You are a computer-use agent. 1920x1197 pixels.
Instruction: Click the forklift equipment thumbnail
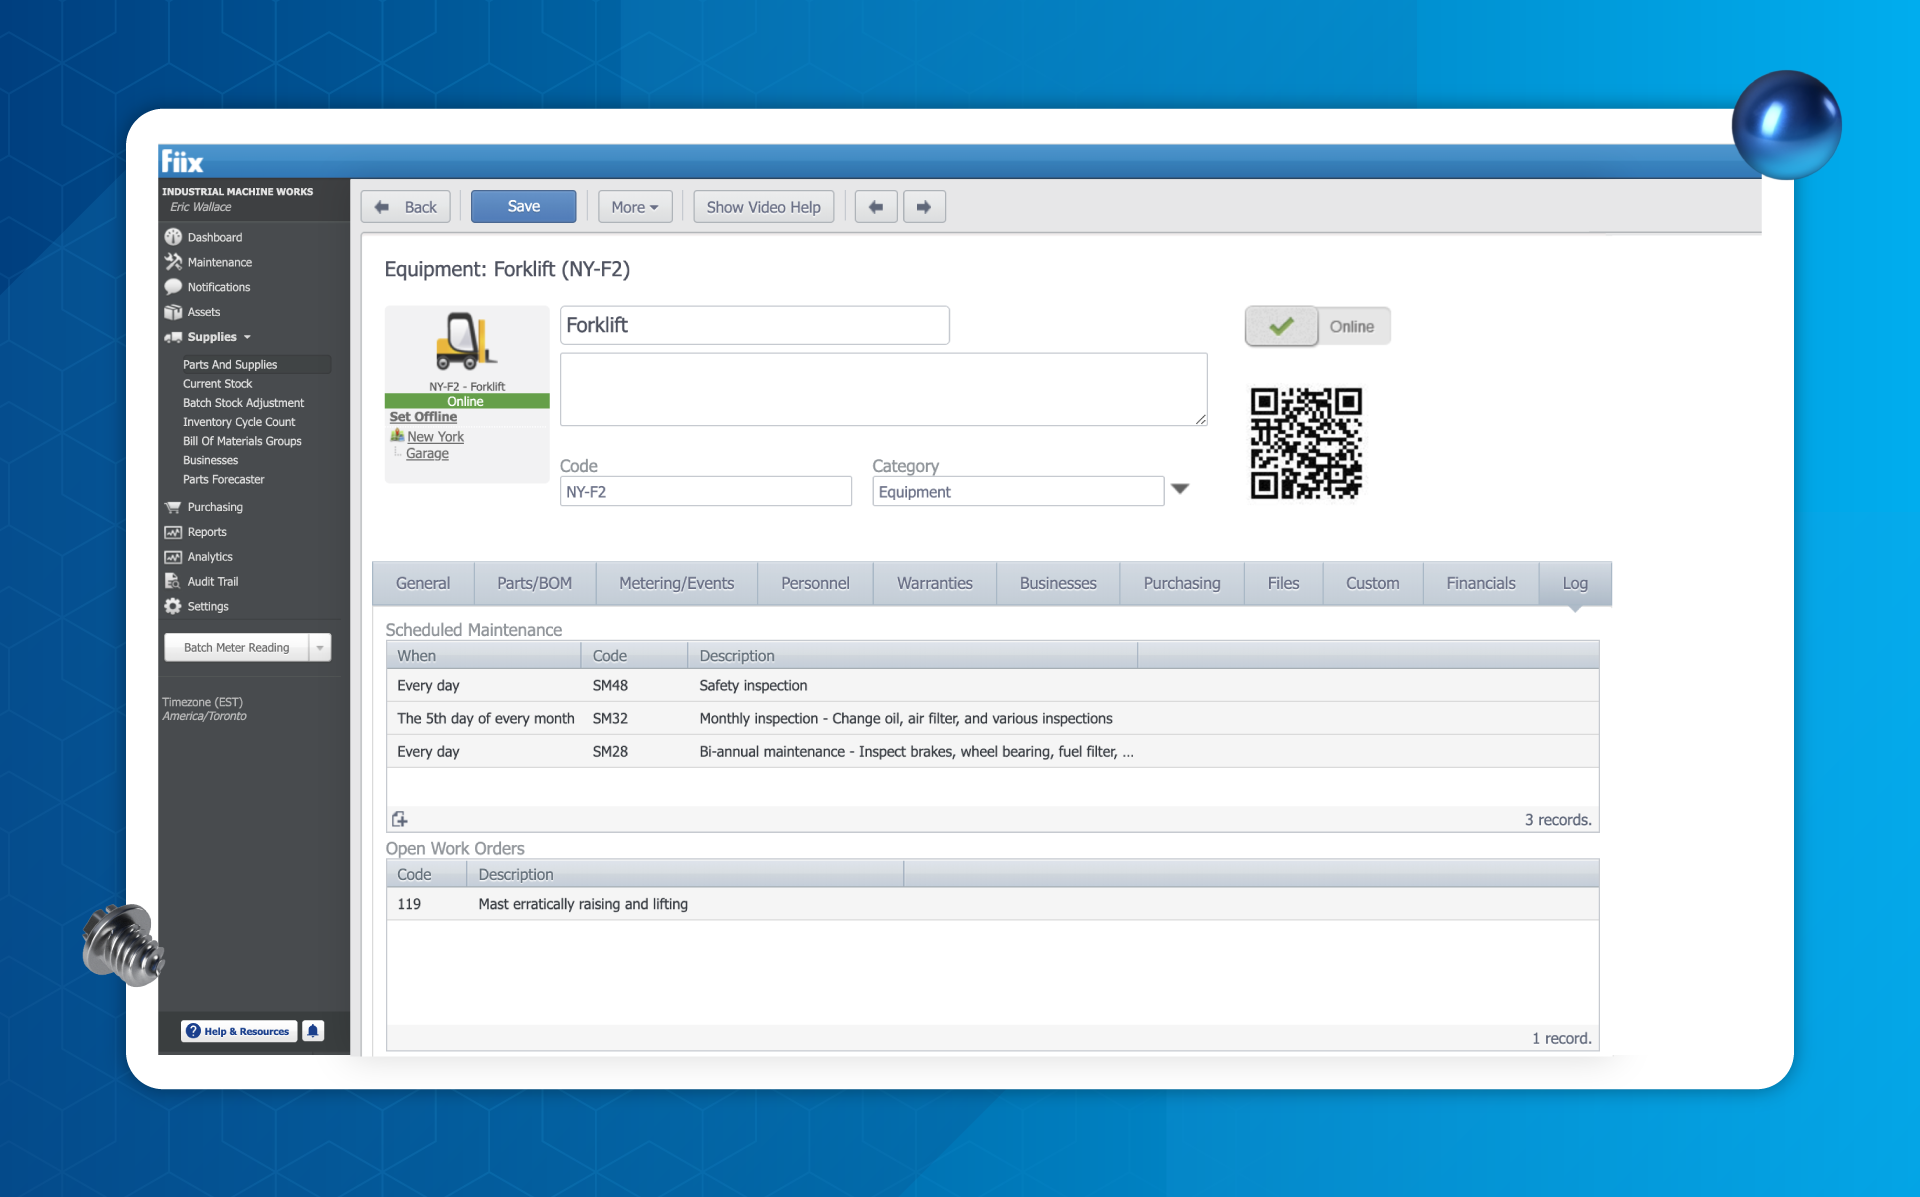[466, 343]
